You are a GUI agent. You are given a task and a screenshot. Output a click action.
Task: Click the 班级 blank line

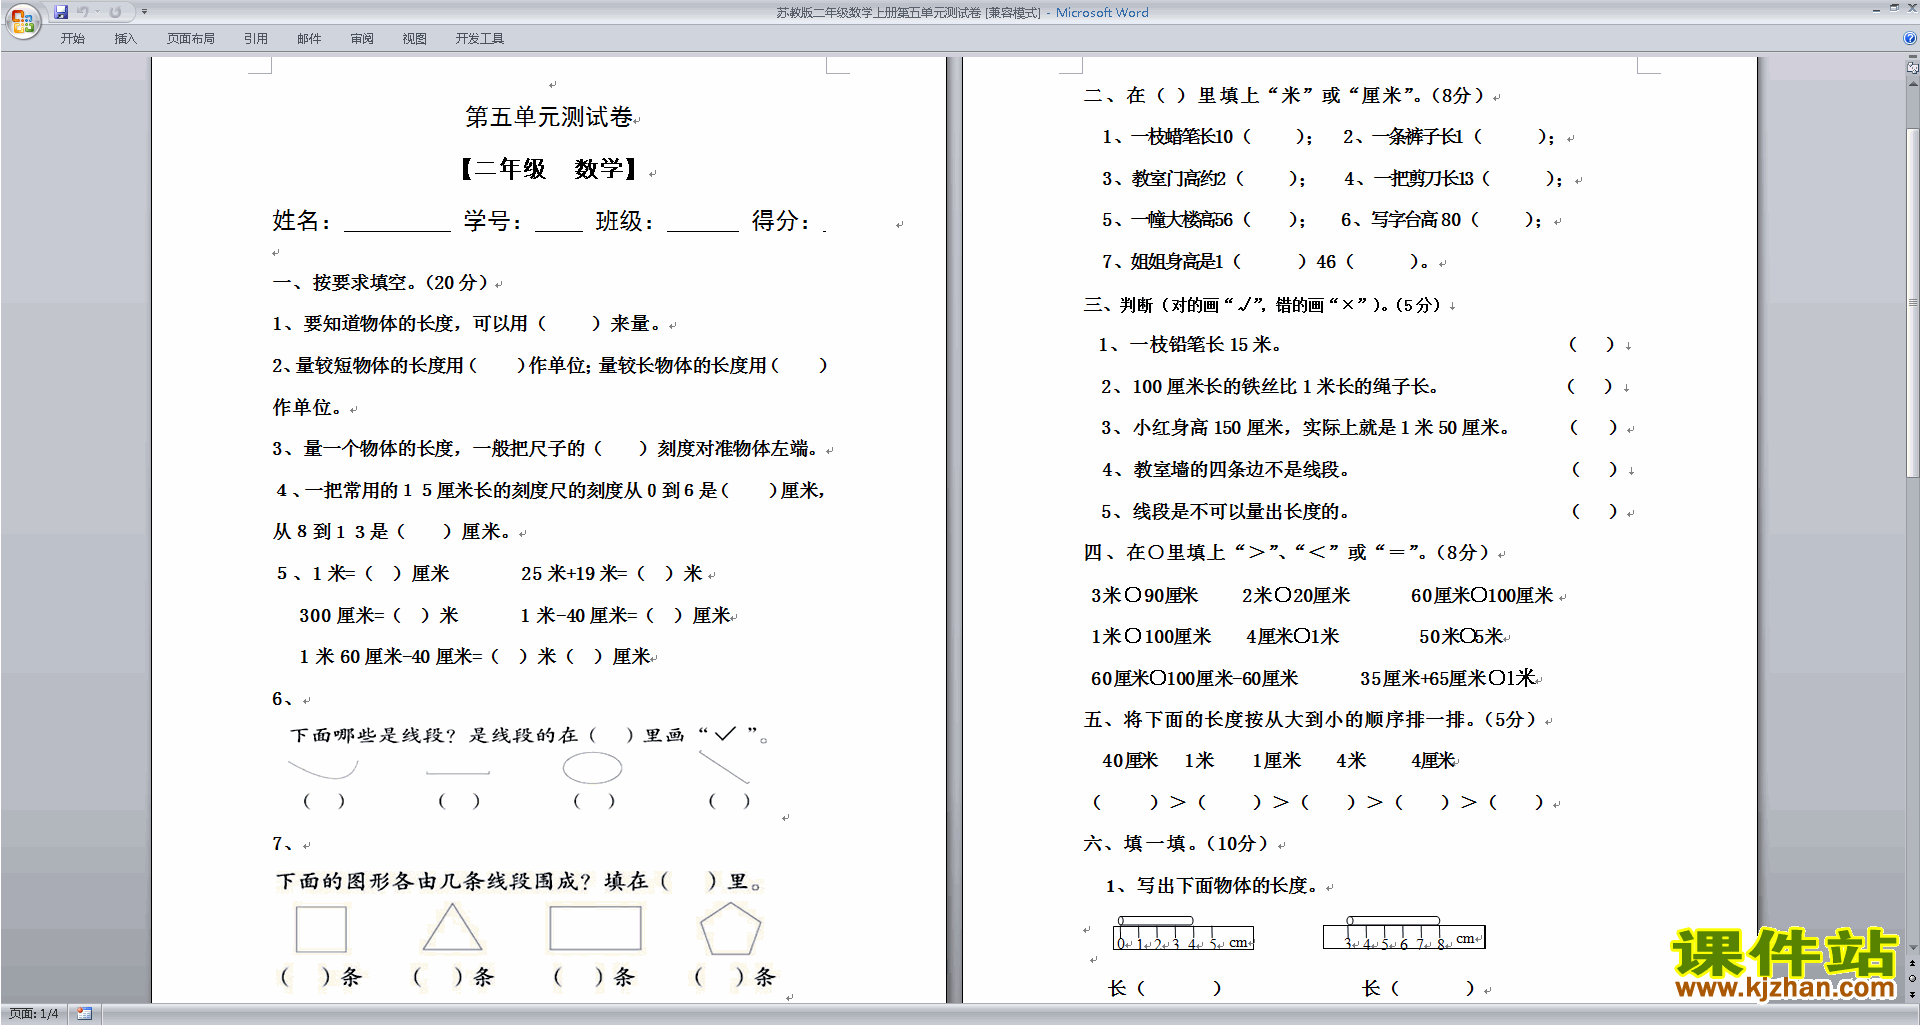tap(702, 223)
